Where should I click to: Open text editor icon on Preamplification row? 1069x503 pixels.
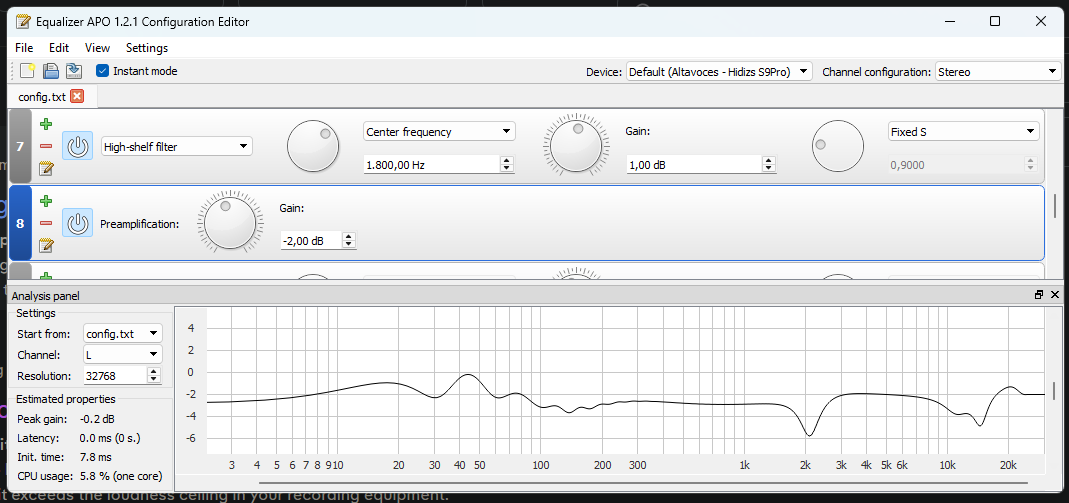click(x=46, y=245)
